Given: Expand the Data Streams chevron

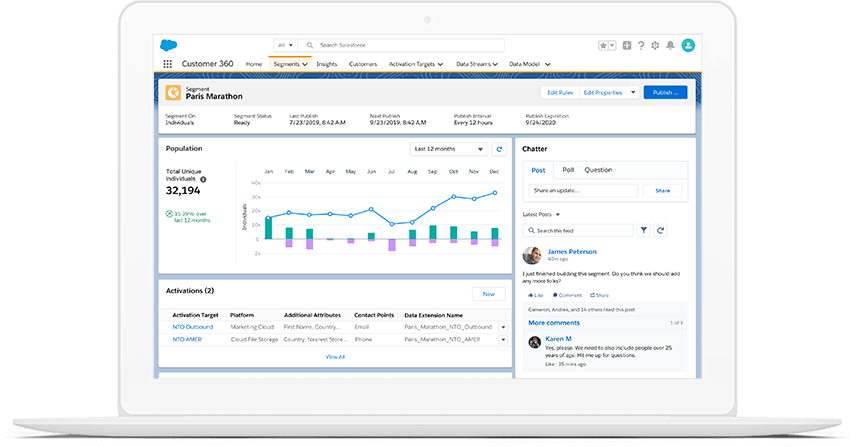Looking at the screenshot, I should (495, 64).
